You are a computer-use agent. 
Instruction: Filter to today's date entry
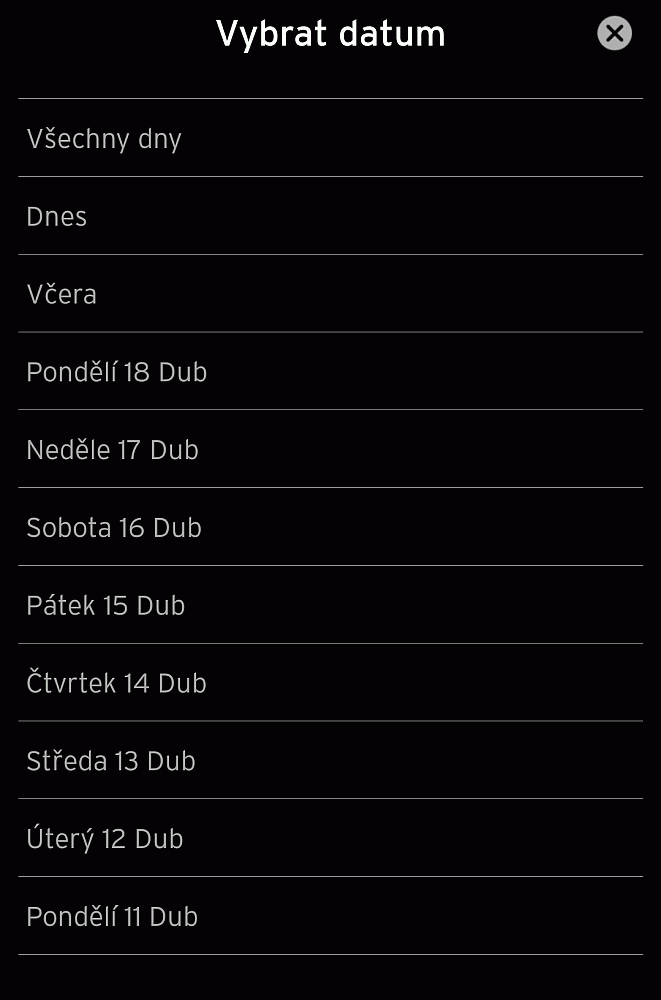(330, 216)
